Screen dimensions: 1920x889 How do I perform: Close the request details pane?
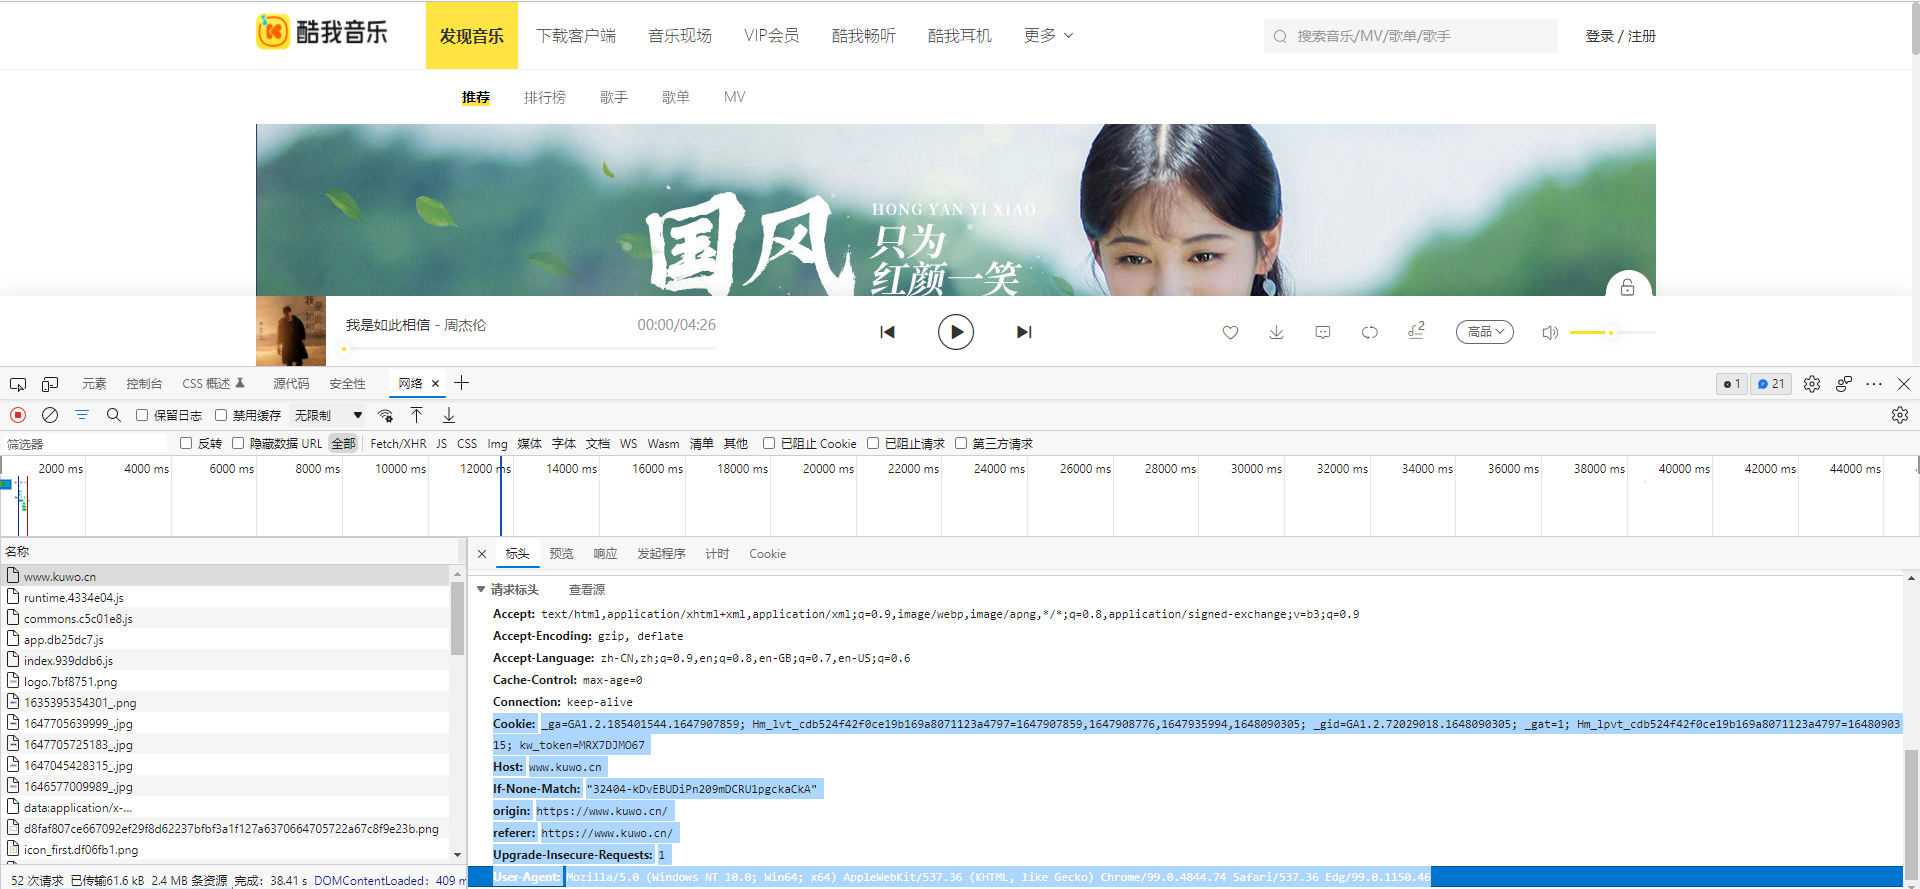pos(482,554)
